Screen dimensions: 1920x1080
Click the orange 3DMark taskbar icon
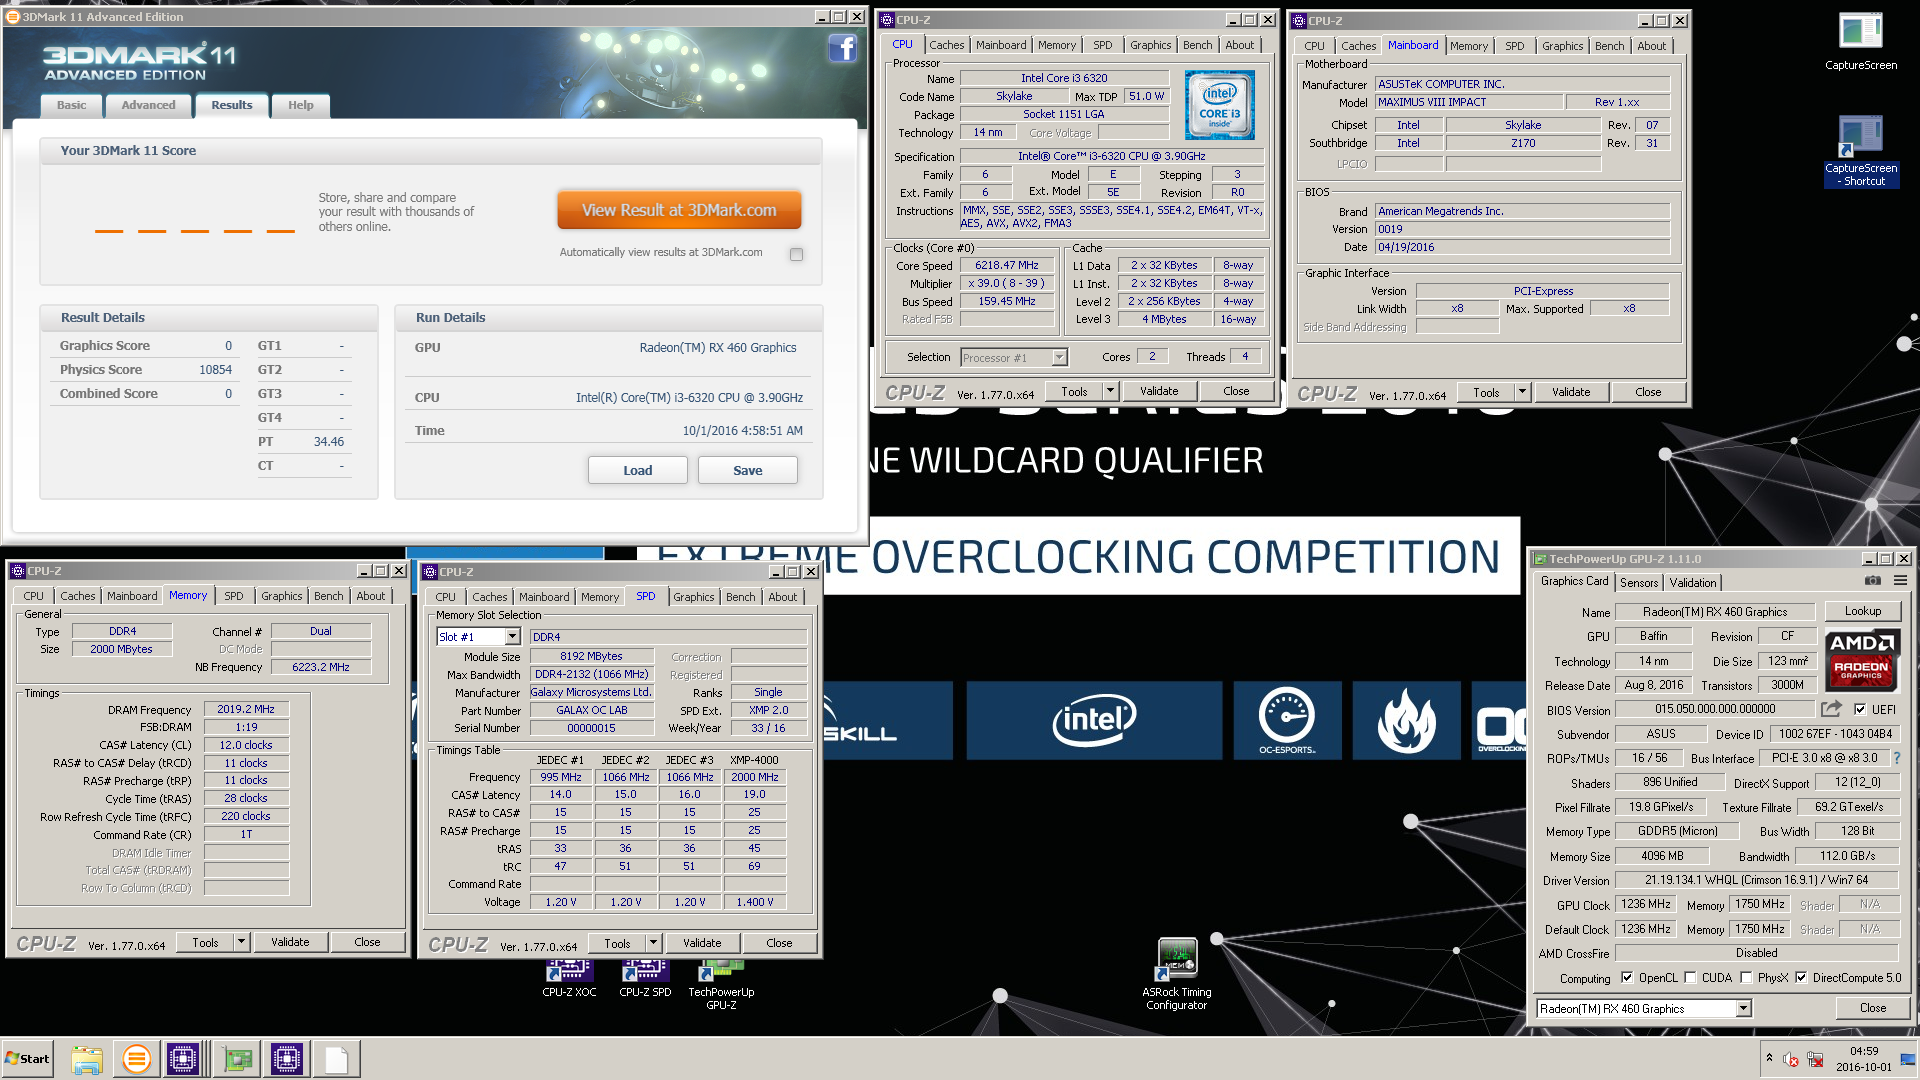[136, 1059]
